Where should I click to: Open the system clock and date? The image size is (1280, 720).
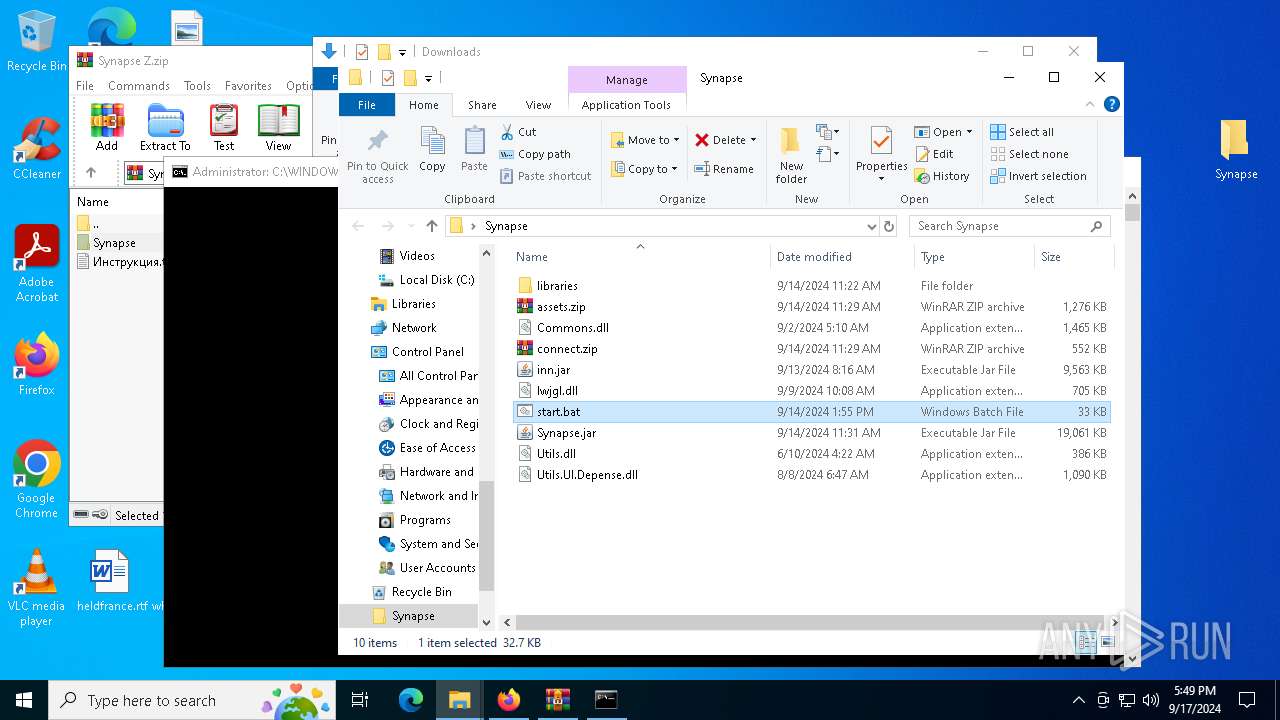coord(1195,700)
